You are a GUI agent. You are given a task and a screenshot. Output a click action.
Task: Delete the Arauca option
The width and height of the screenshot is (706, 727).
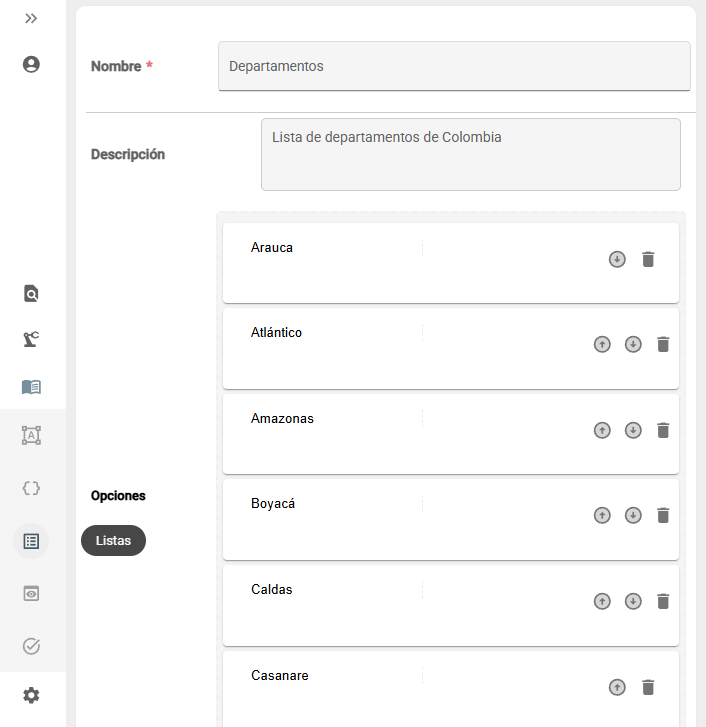[x=648, y=259]
